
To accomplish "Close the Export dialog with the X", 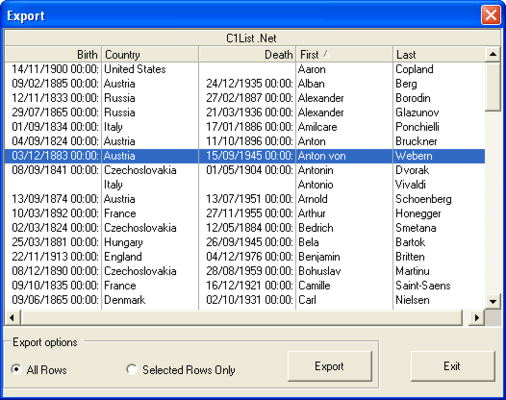I will [491, 15].
